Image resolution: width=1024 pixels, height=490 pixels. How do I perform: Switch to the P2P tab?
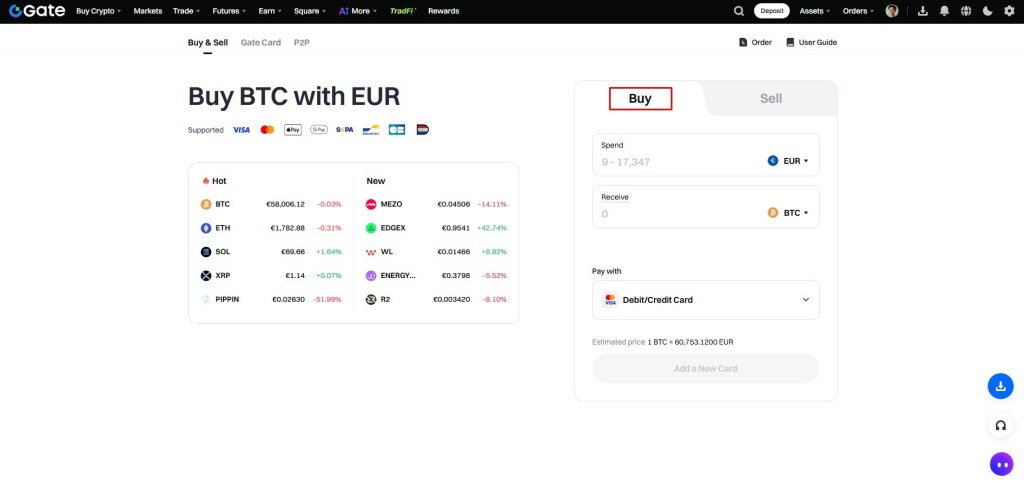[301, 42]
